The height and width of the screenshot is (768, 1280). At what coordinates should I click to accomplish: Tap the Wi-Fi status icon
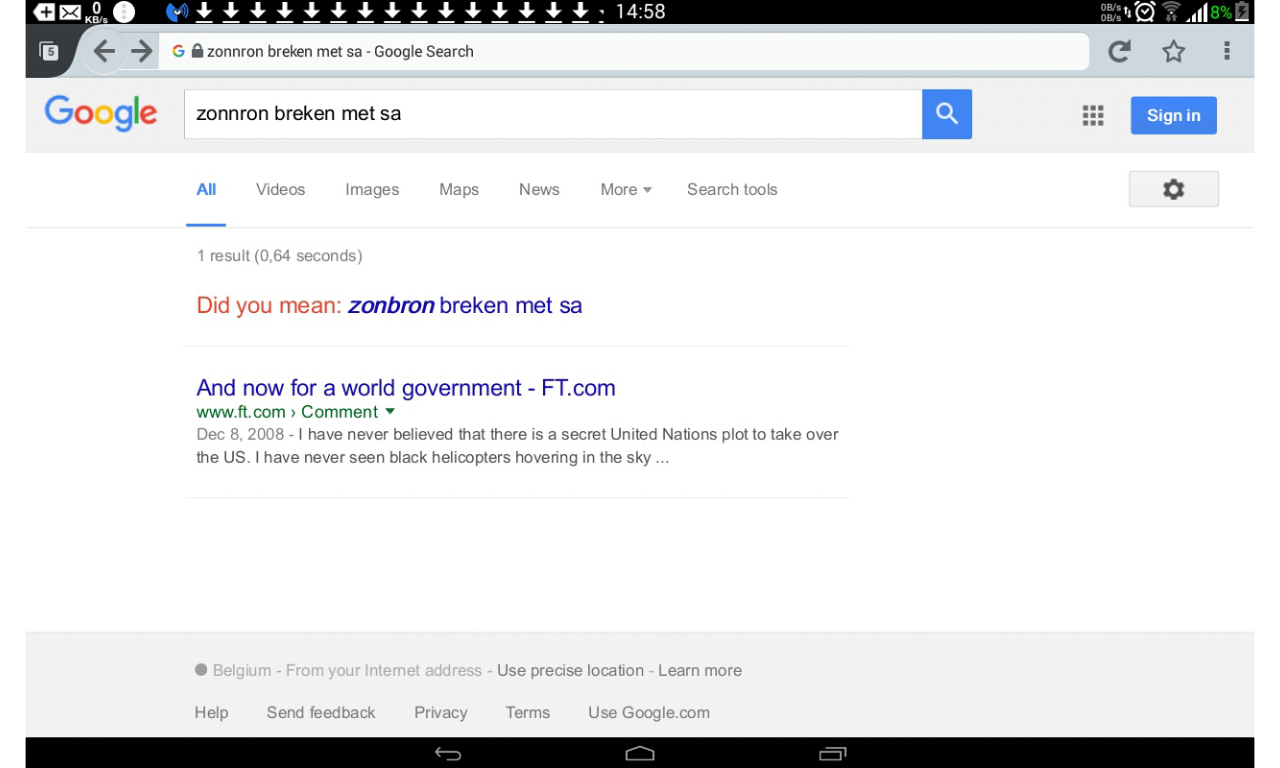click(1172, 12)
